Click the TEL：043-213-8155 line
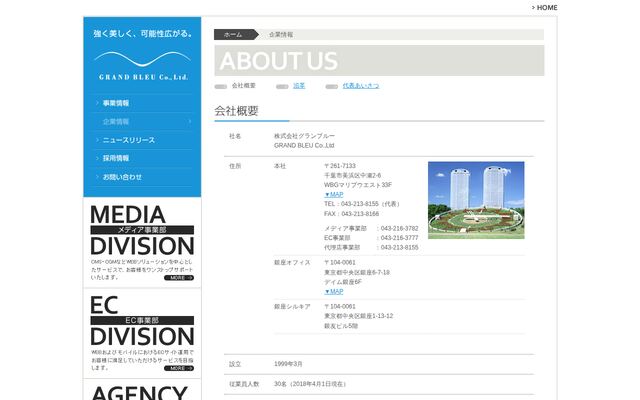The width and height of the screenshot is (640, 400). point(363,204)
